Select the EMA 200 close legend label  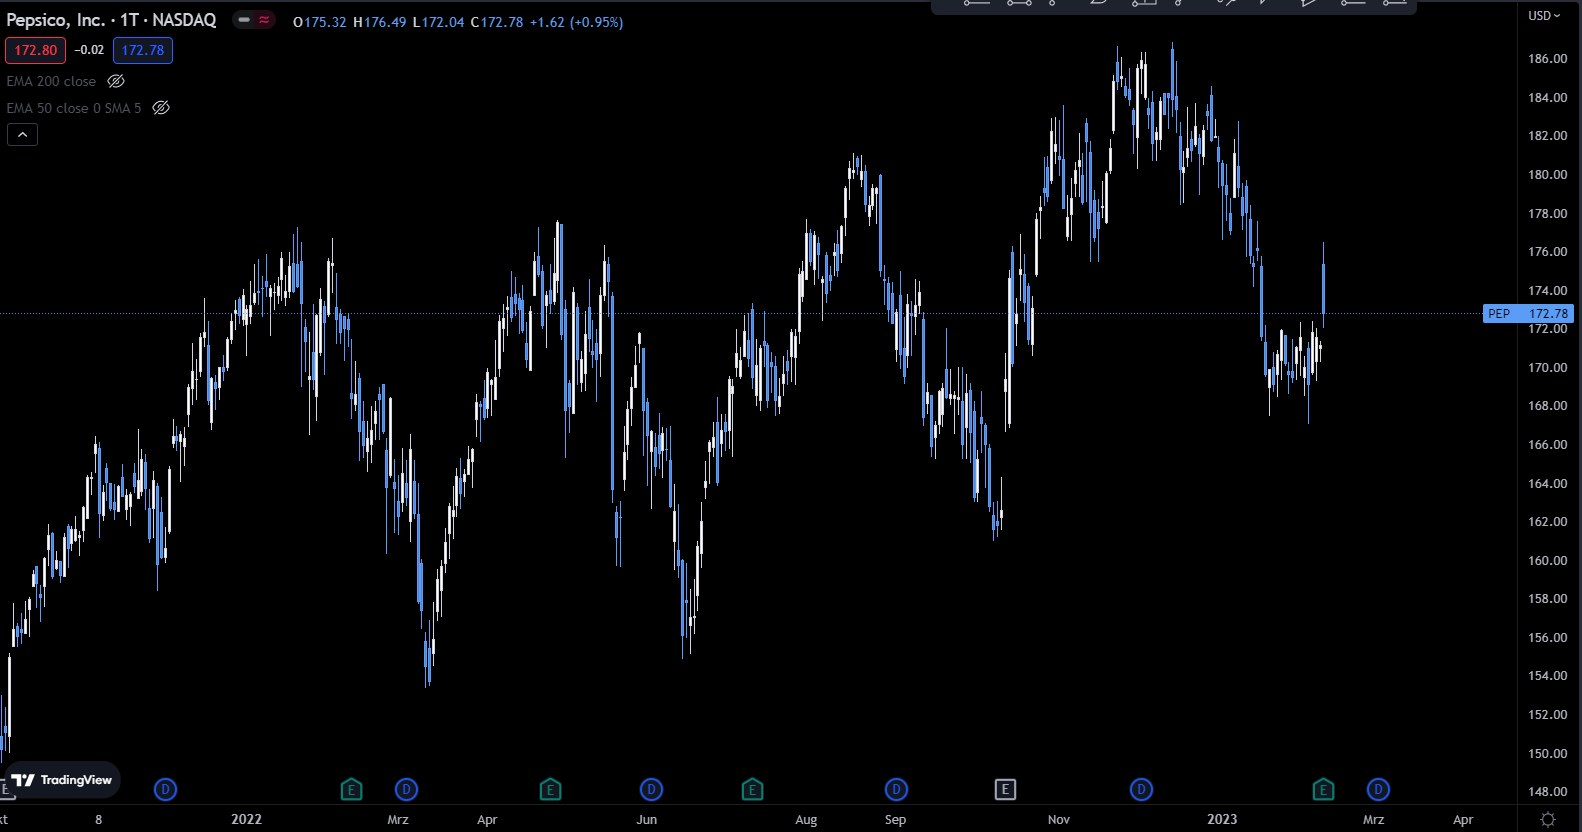[x=51, y=81]
